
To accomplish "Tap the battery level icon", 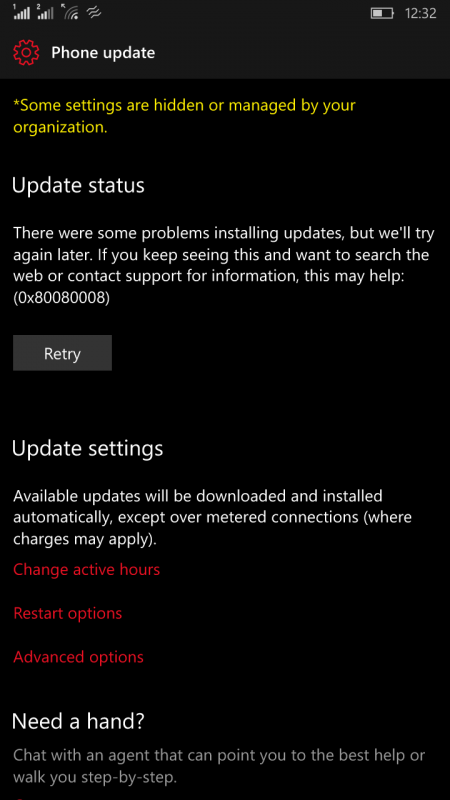I will pyautogui.click(x=382, y=13).
